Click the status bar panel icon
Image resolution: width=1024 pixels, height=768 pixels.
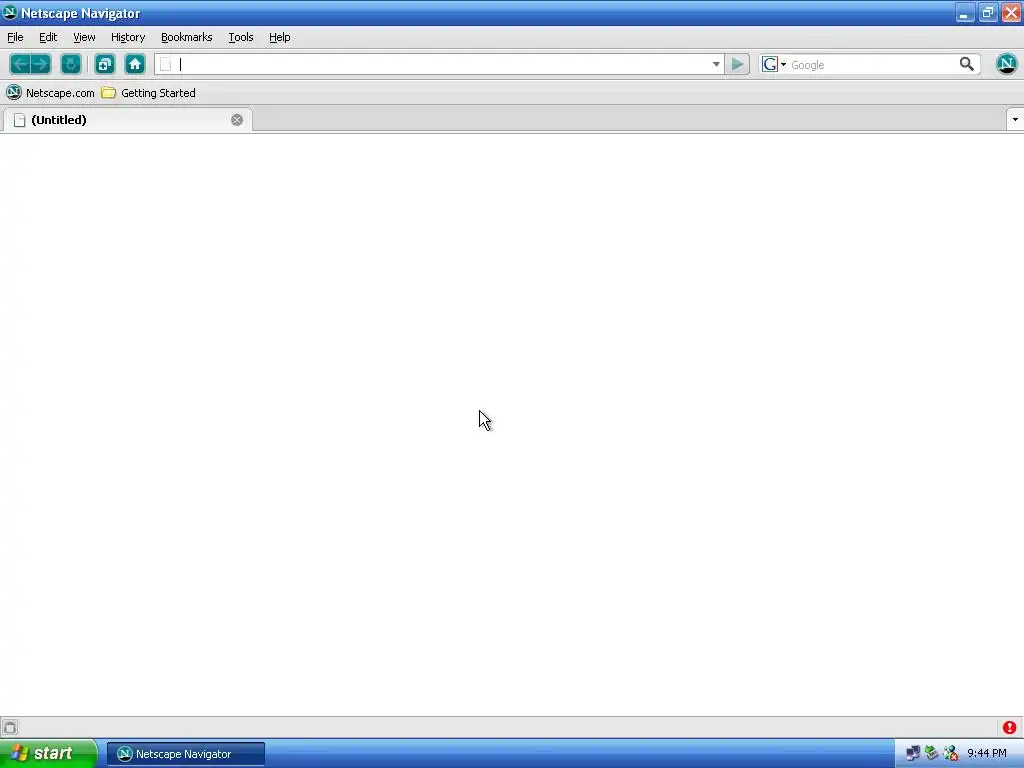pyautogui.click(x=10, y=728)
